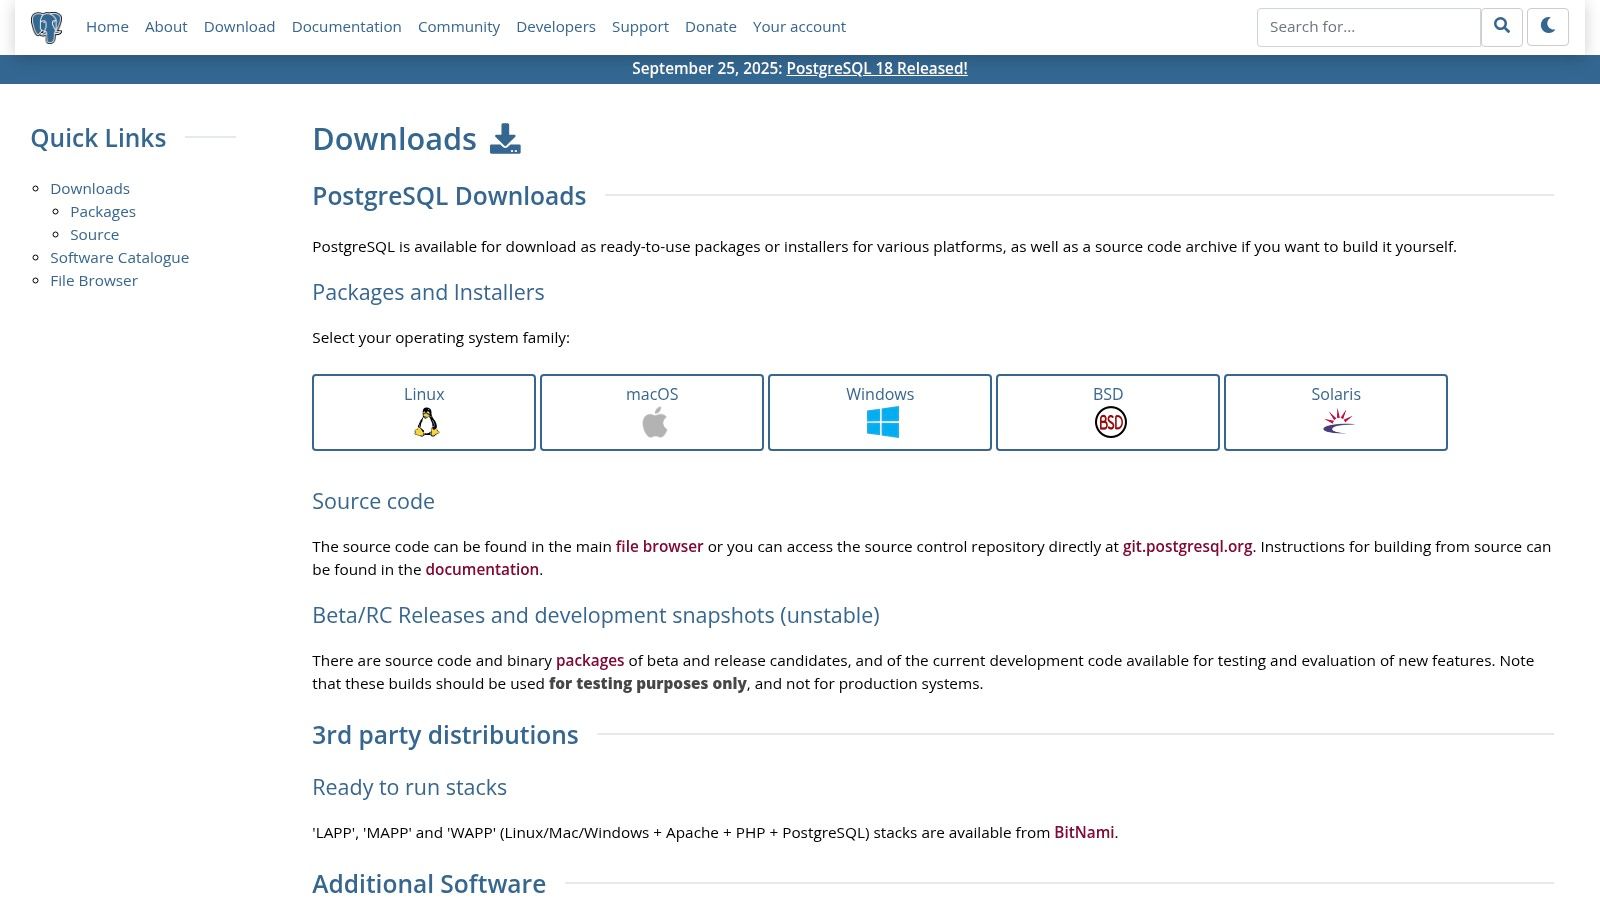Choose the macOS Apple logo
This screenshot has height=900, width=1600.
tap(654, 423)
